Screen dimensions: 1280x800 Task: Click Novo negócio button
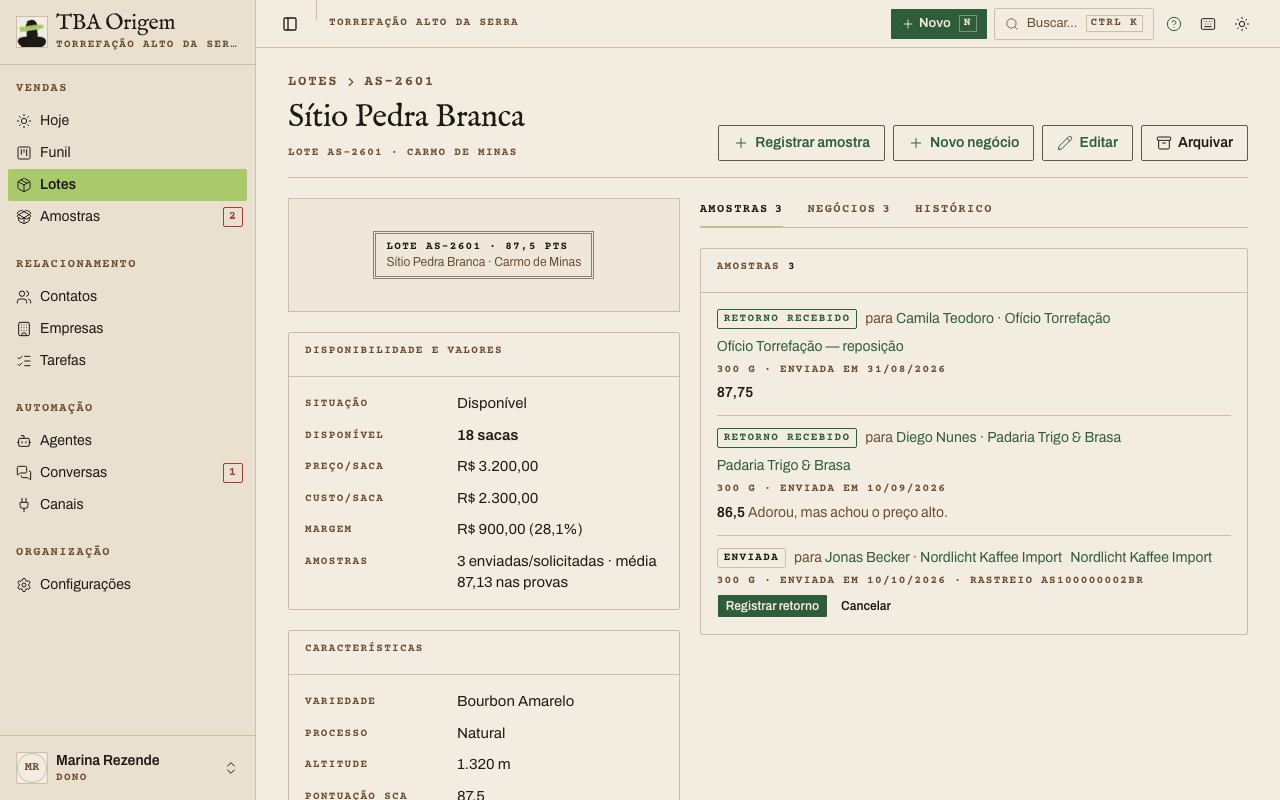coord(963,143)
